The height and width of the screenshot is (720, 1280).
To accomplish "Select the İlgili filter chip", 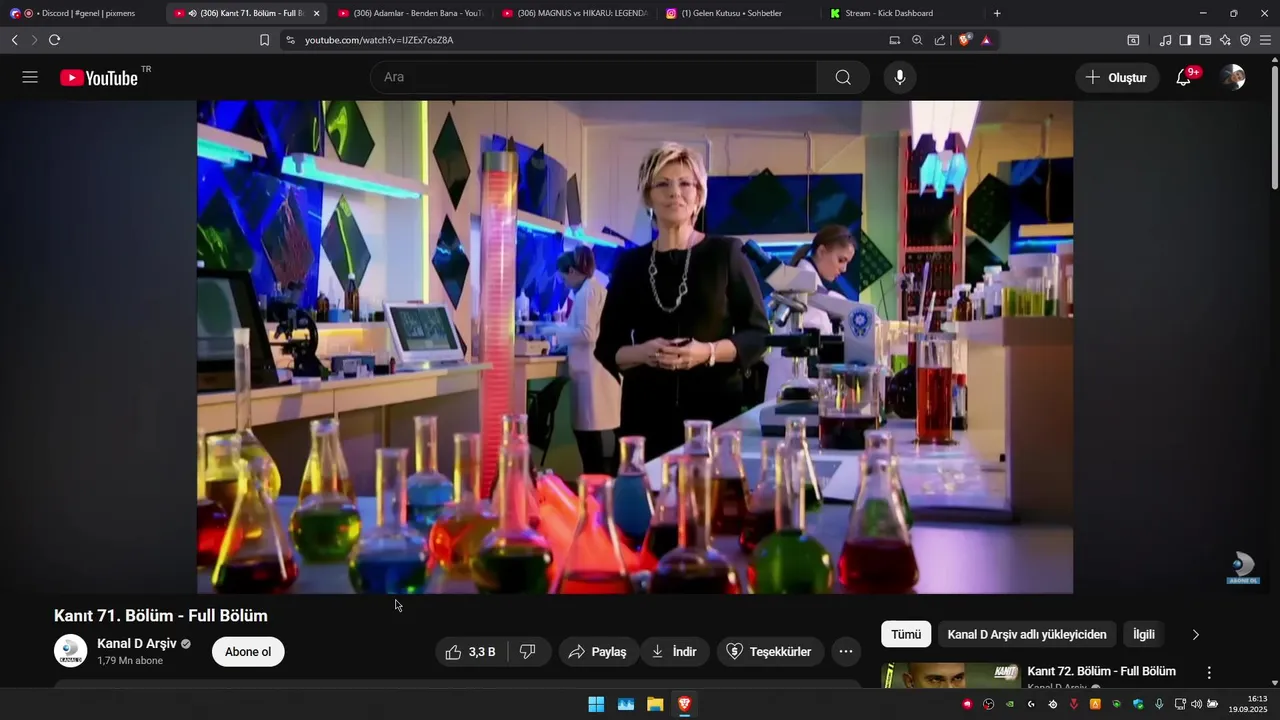I will coord(1144,634).
